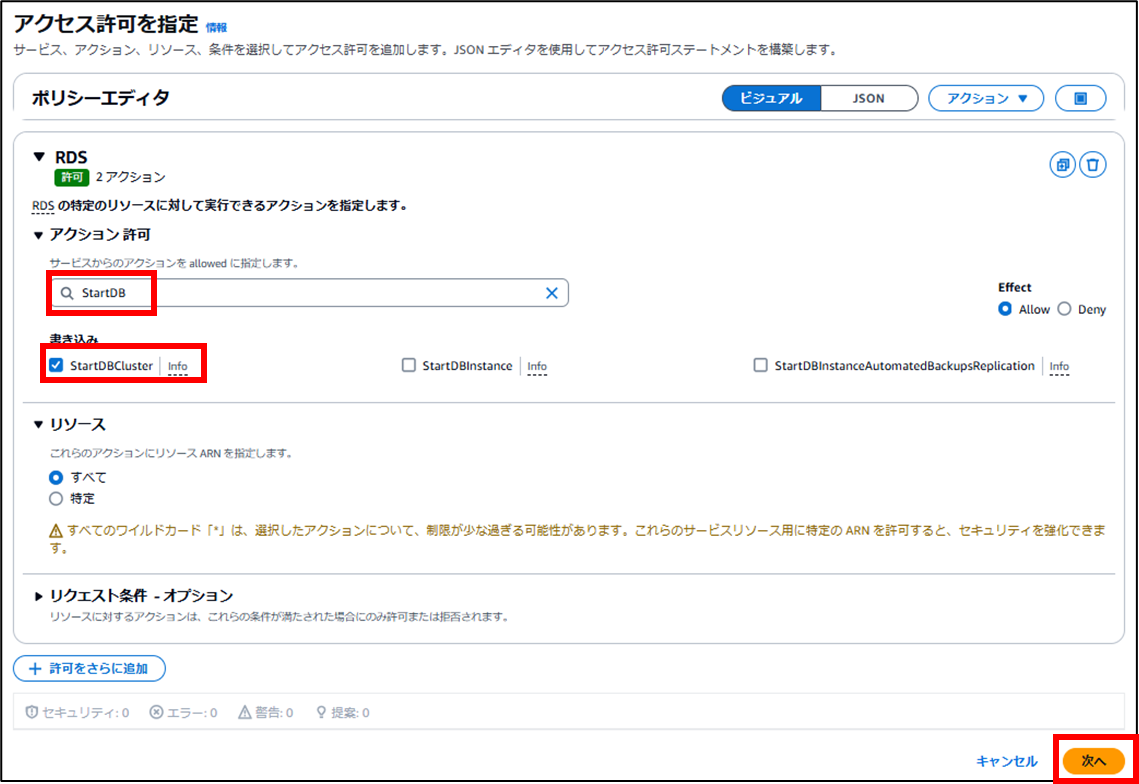The height and width of the screenshot is (784, 1139).
Task: Click the セキュリティ: 0 status text
Action: (x=85, y=712)
